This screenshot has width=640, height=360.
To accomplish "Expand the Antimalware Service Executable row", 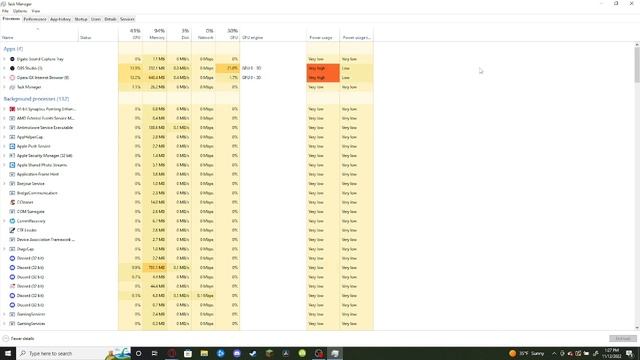I will coord(4,128).
